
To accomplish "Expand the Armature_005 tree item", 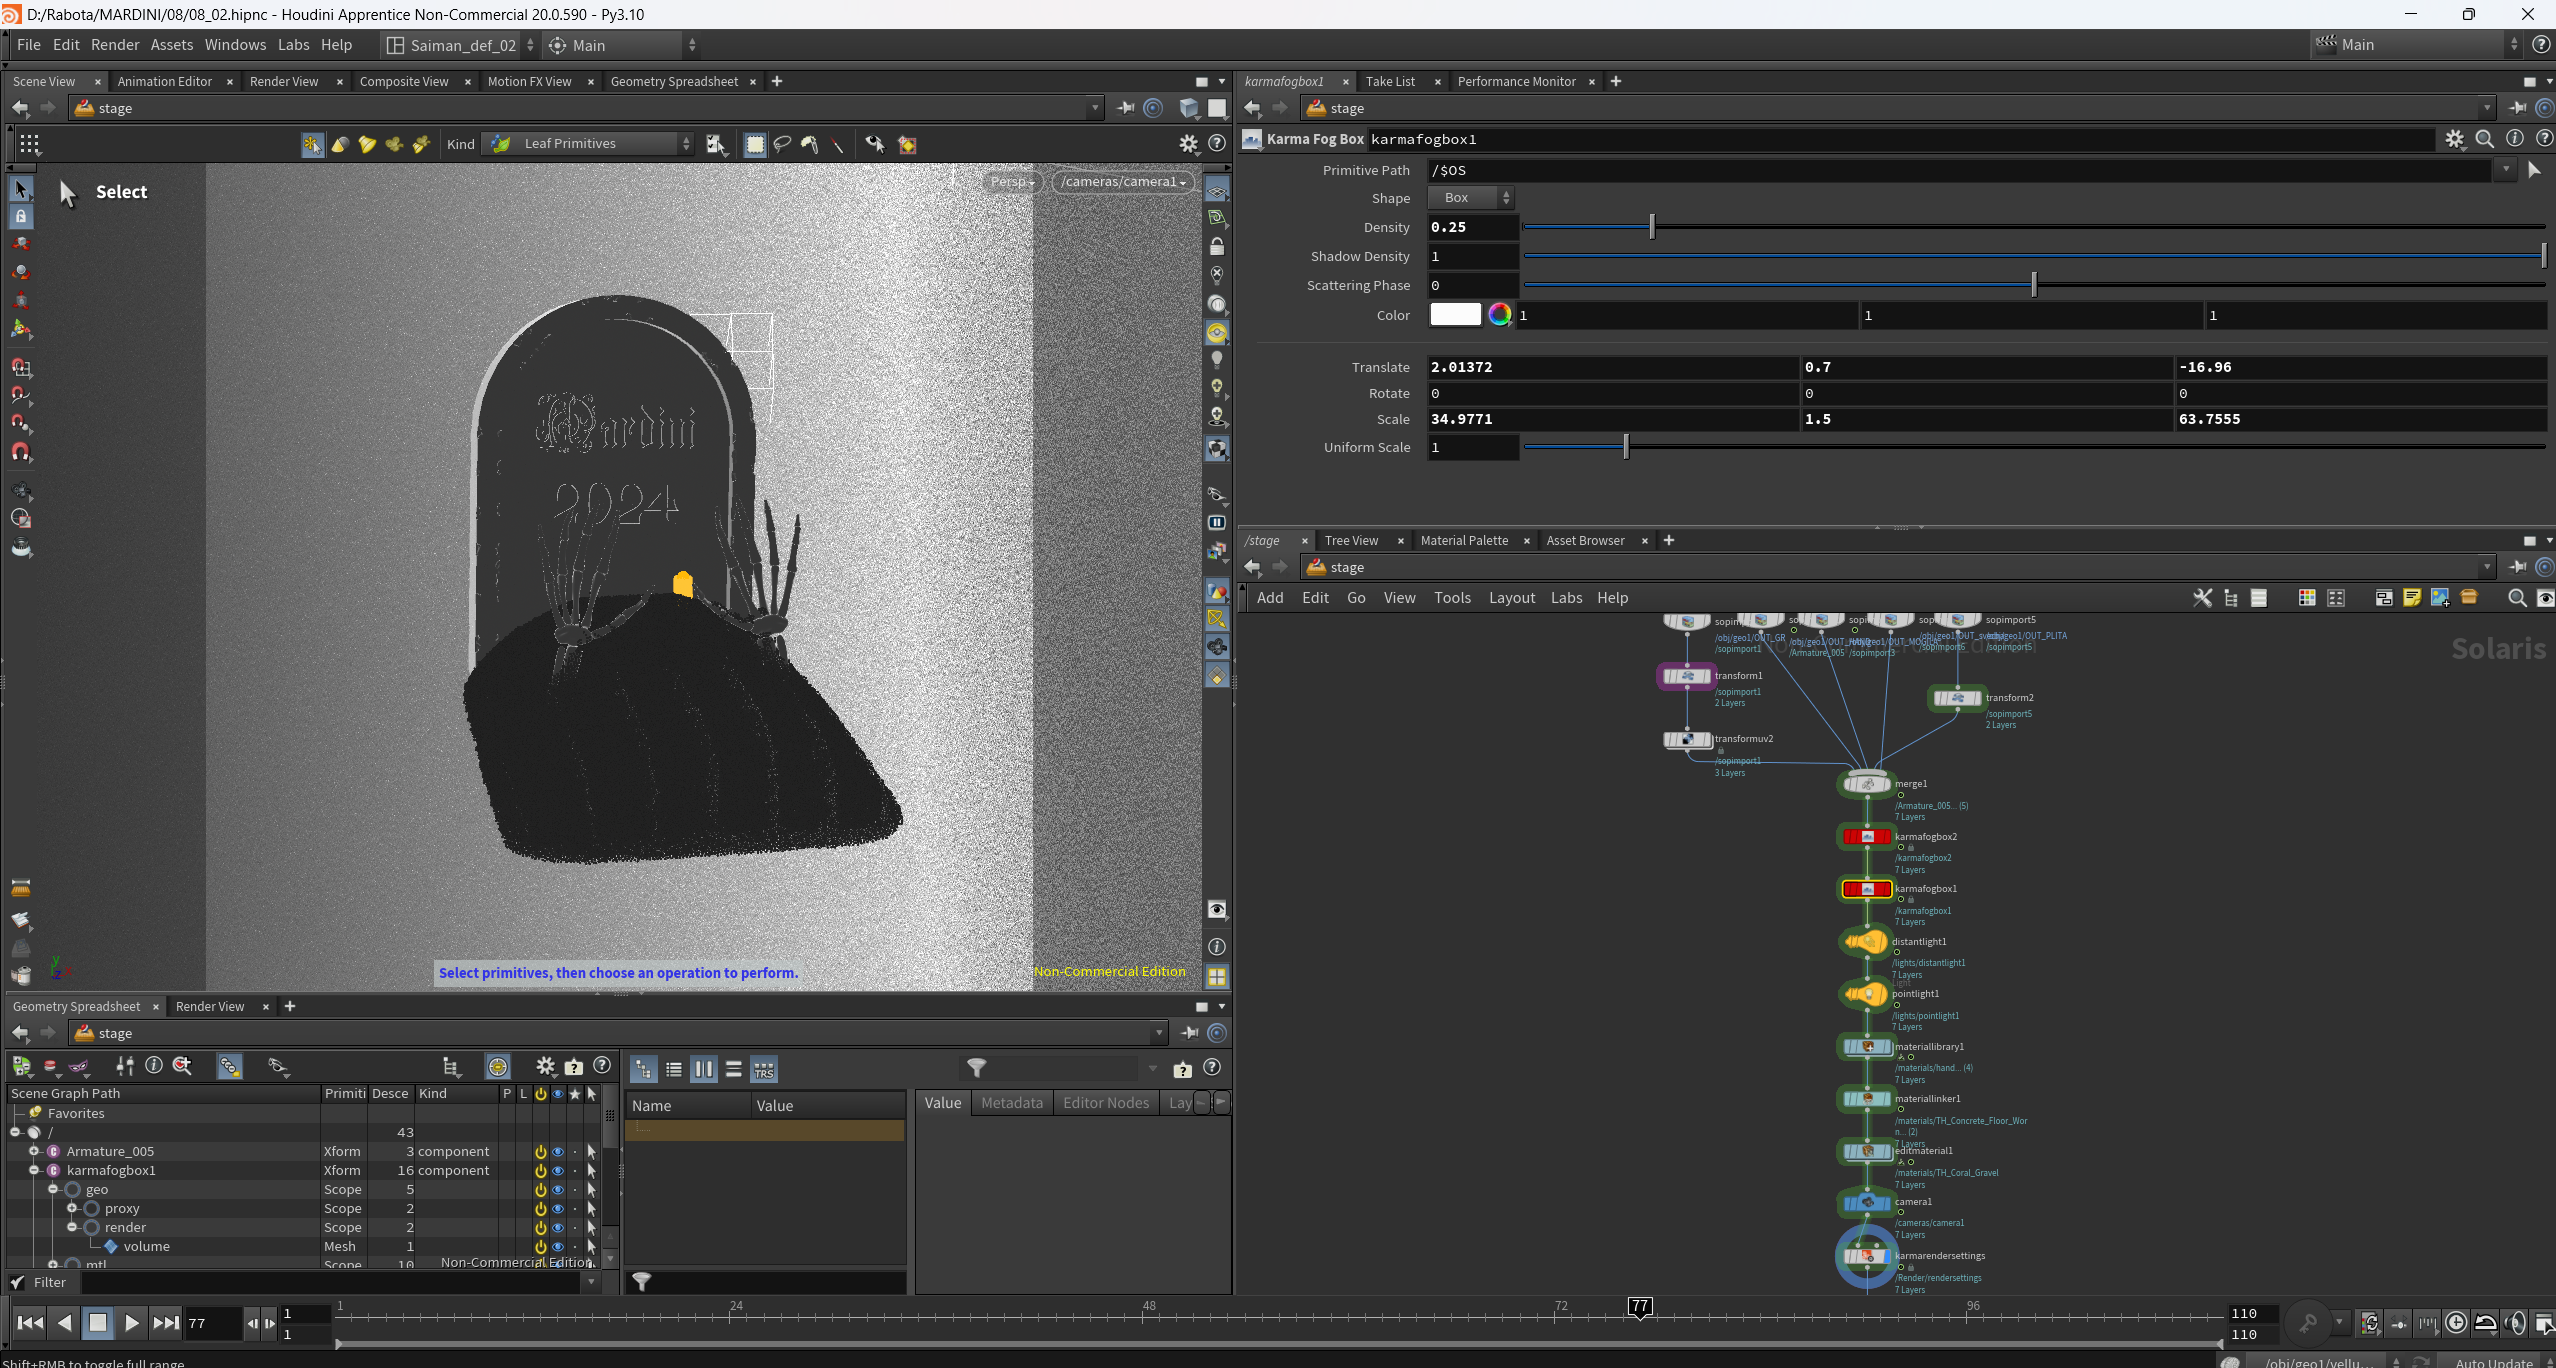I will pos(34,1152).
